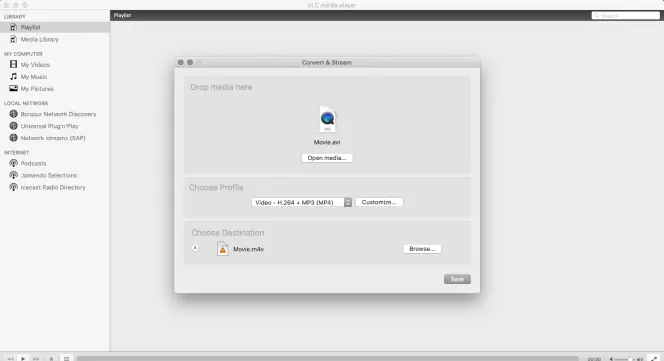The width and height of the screenshot is (664, 361).
Task: Click the Icecast Radio Directory icon
Action: tap(14, 187)
